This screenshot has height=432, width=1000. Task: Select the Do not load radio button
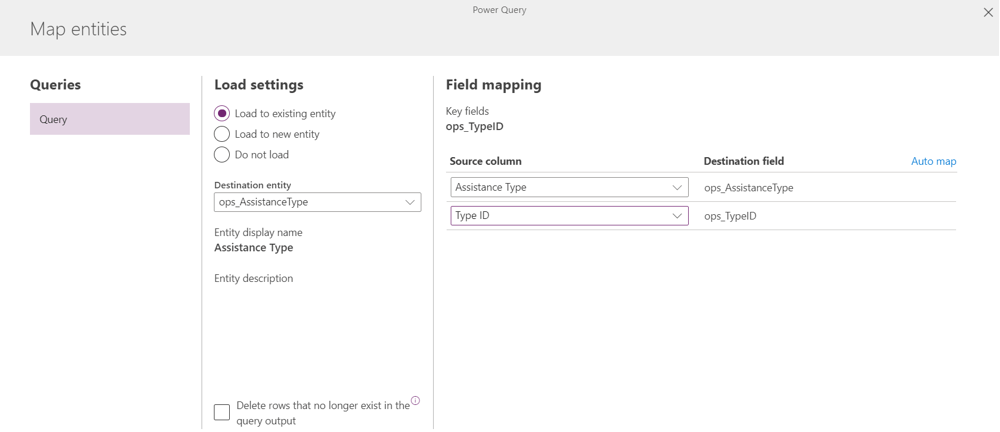tap(222, 155)
